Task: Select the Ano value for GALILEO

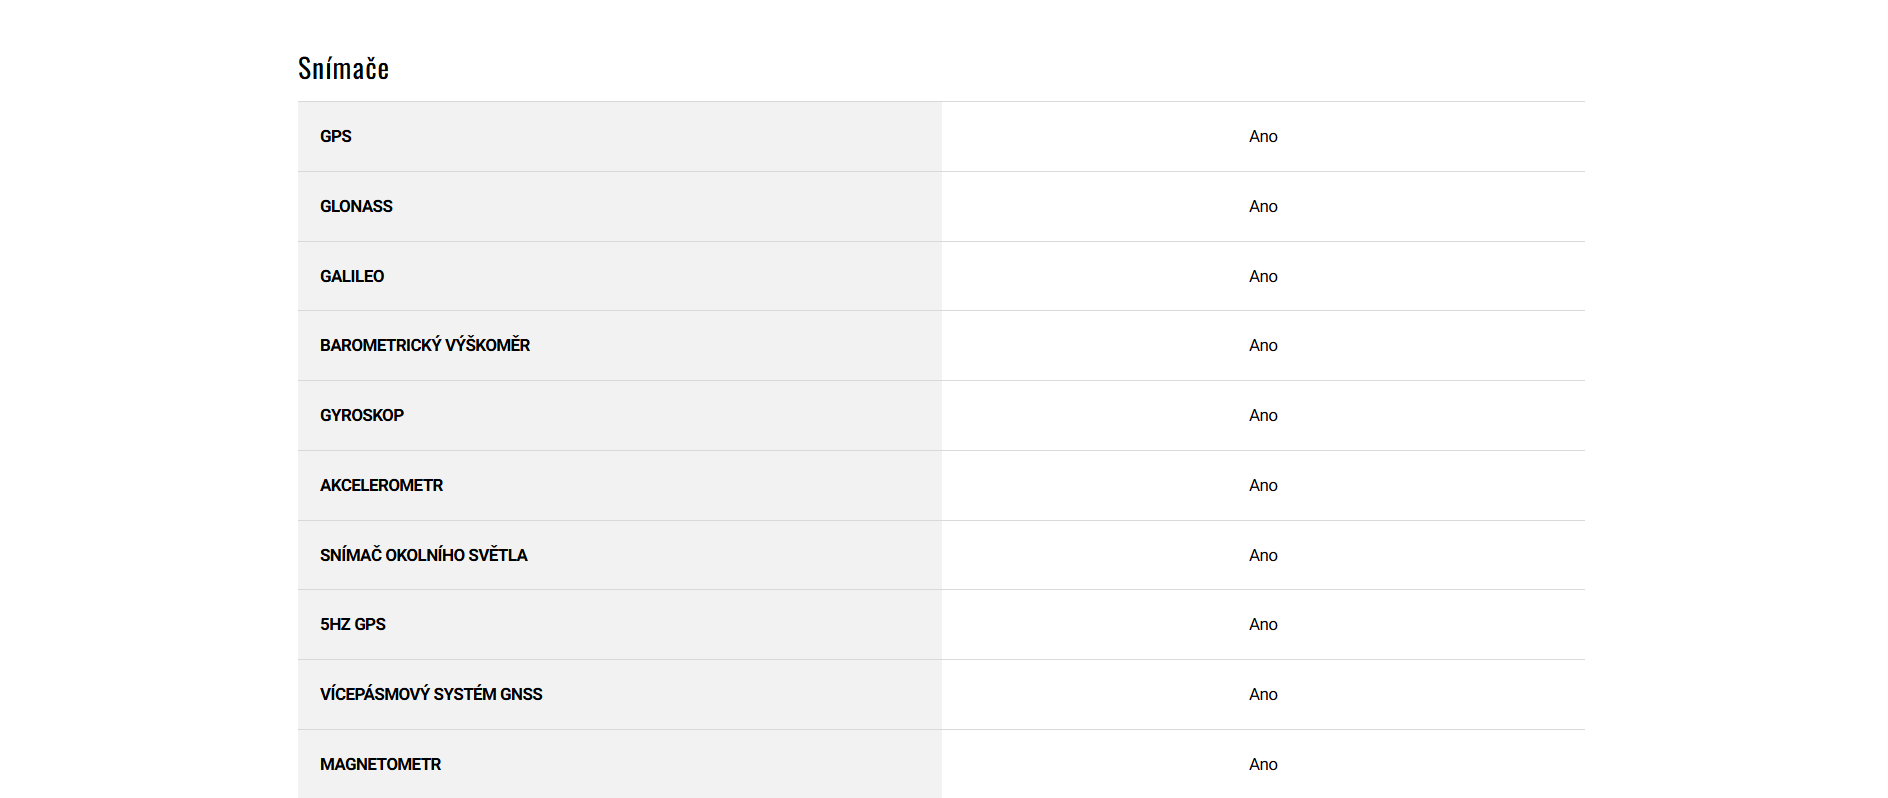Action: point(1263,276)
